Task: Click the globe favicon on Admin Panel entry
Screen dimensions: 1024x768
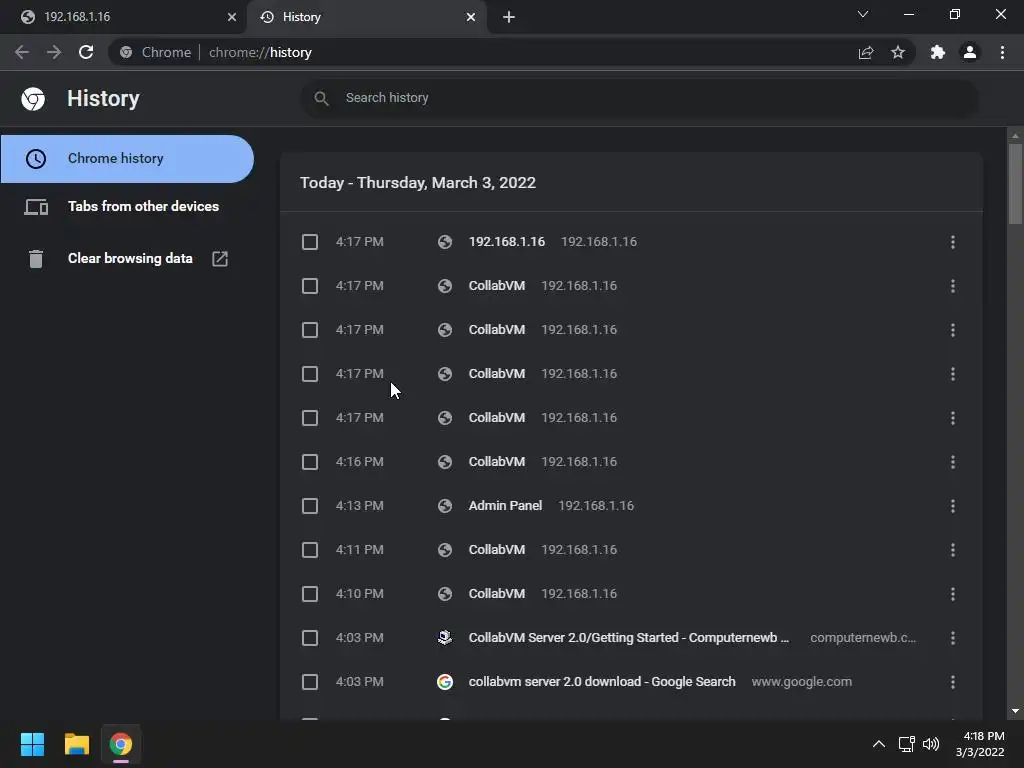Action: tap(445, 506)
